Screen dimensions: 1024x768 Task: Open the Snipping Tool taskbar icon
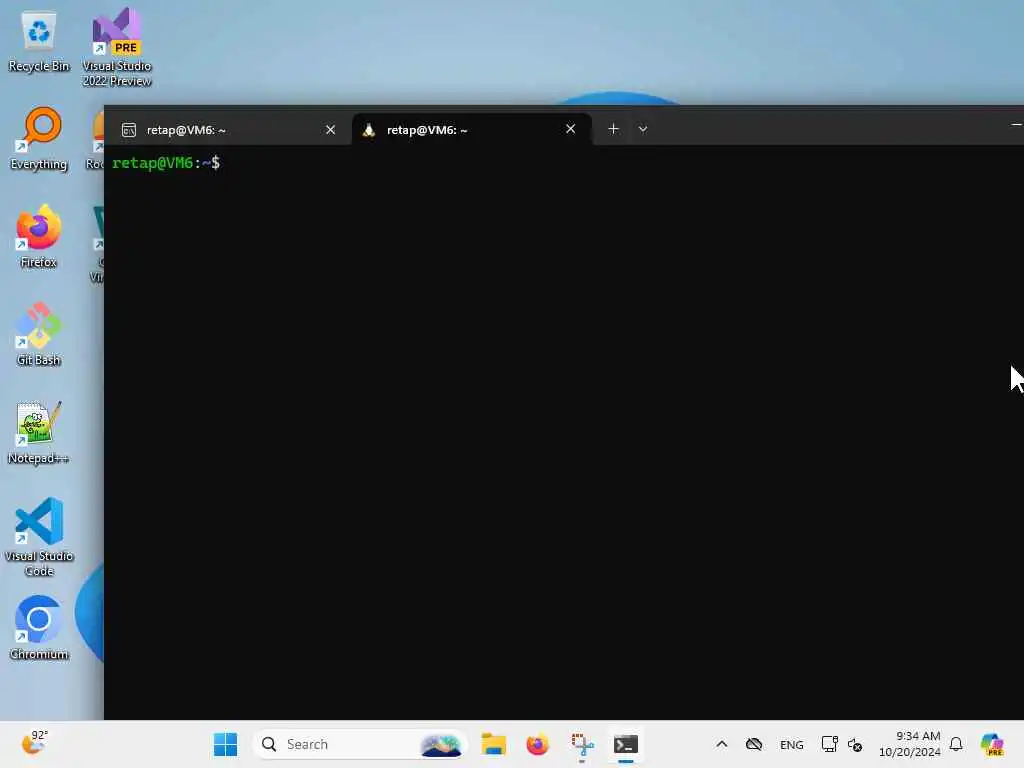pyautogui.click(x=582, y=744)
